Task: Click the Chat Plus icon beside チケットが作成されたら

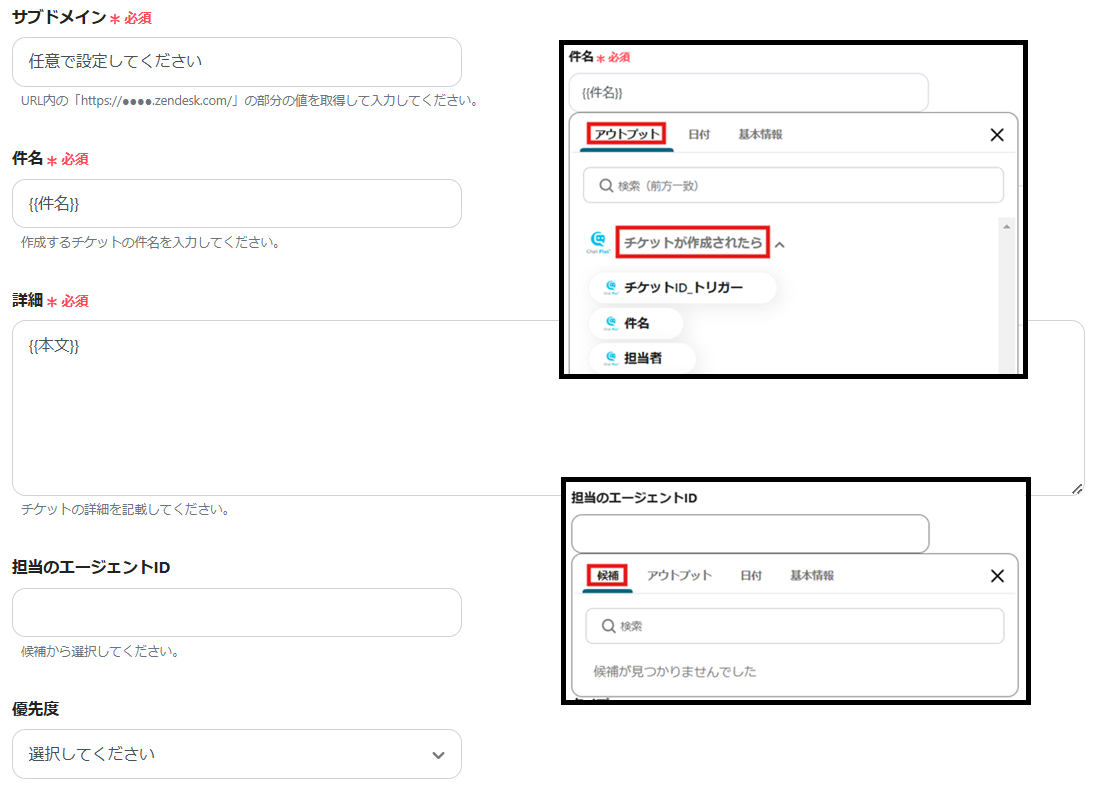Action: (598, 241)
